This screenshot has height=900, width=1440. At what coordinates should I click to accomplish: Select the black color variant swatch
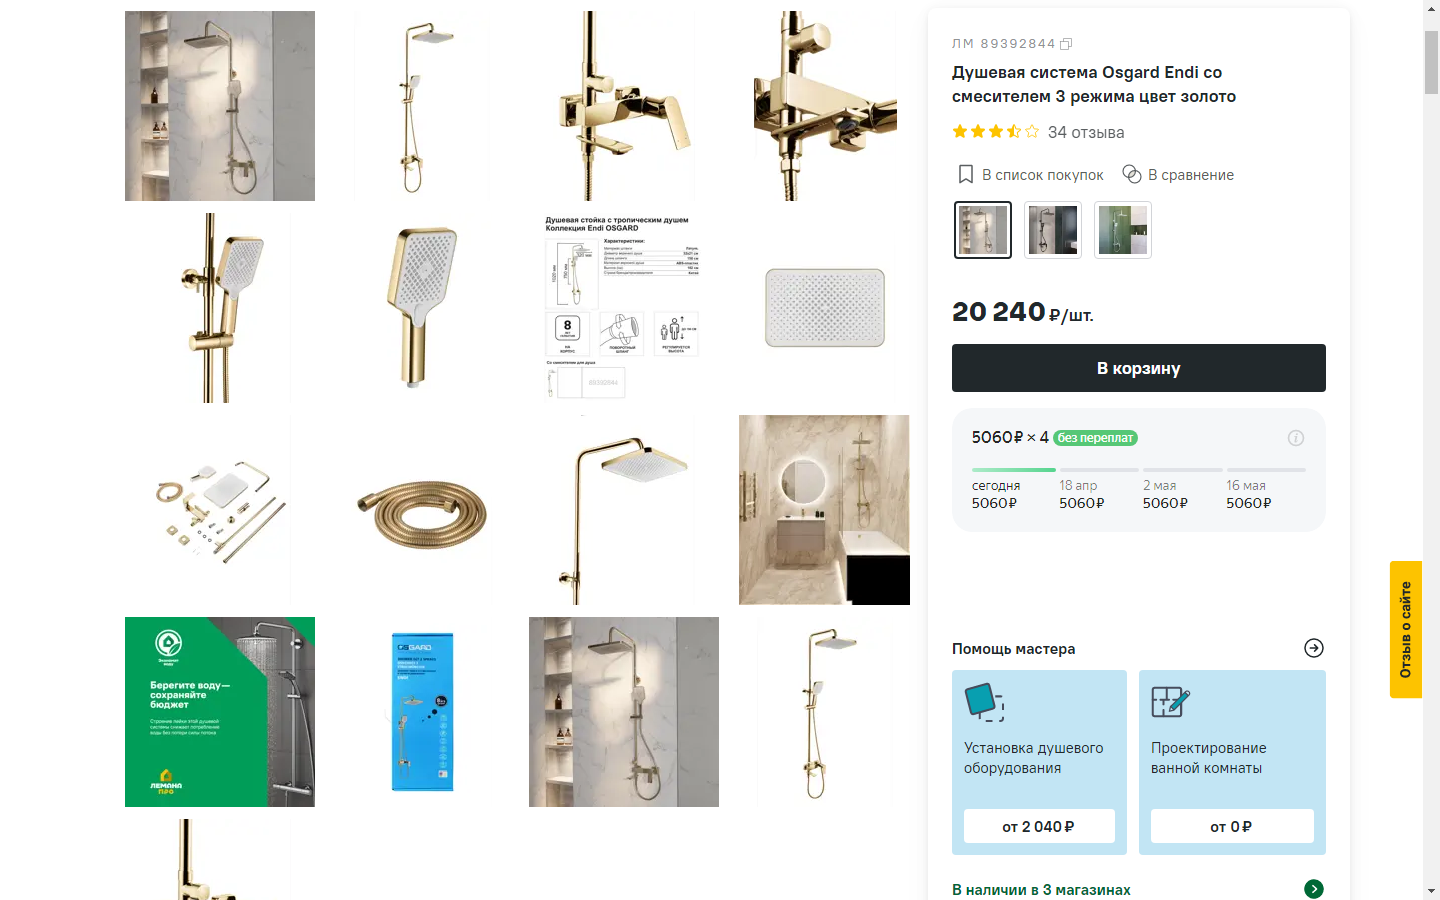tap(1053, 230)
